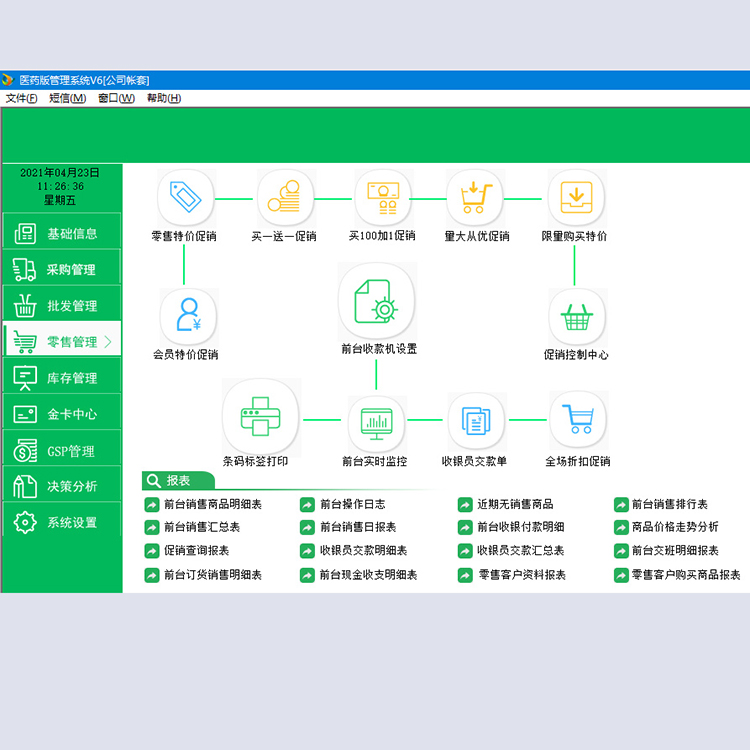The image size is (750, 750).
Task: Open 零售客户购买商品报表 report
Action: pos(686,574)
